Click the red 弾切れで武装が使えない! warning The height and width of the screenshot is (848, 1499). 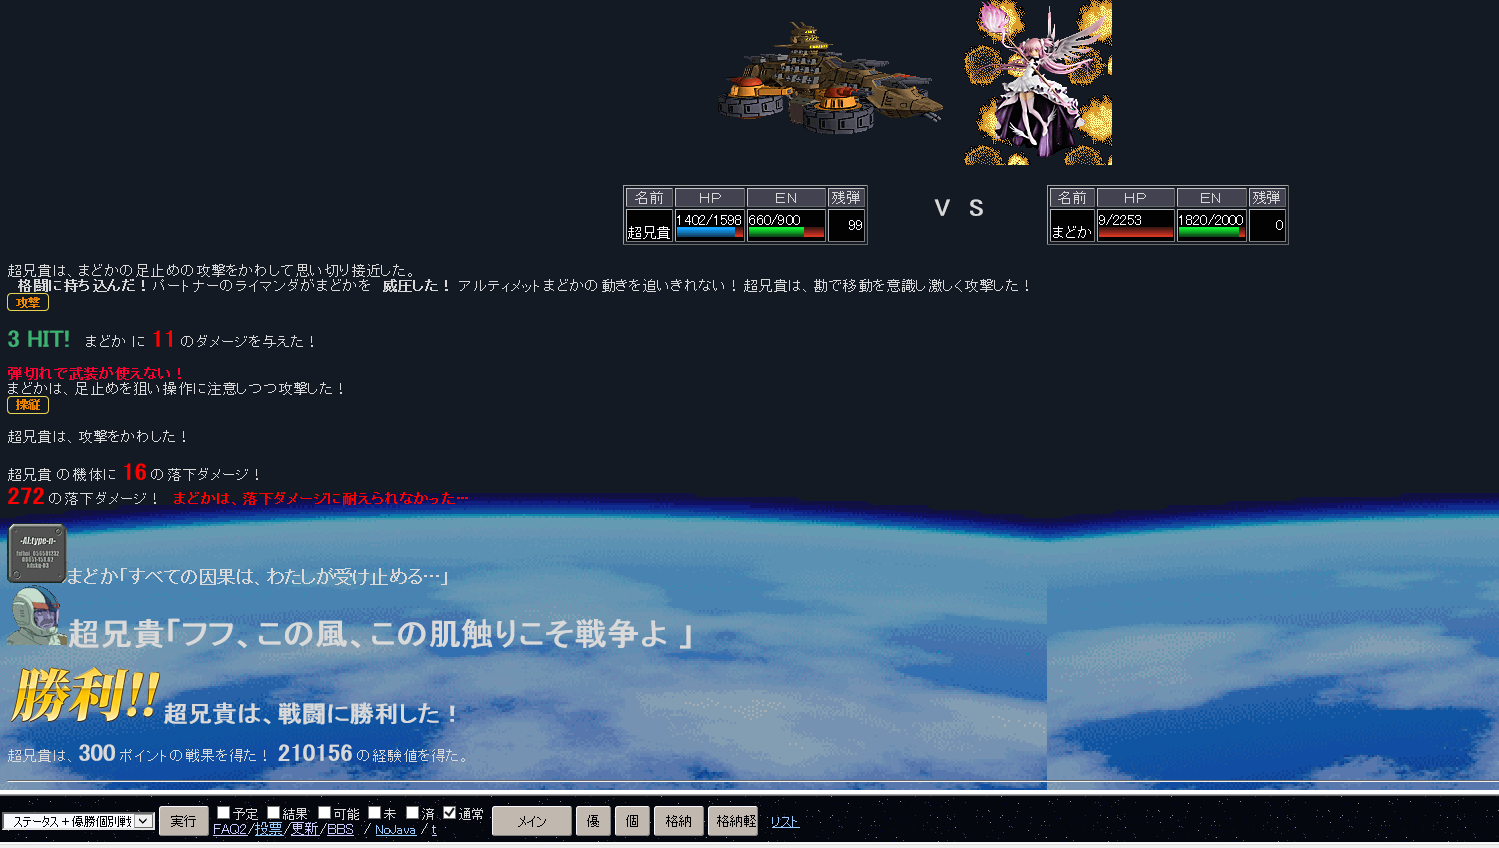click(95, 373)
